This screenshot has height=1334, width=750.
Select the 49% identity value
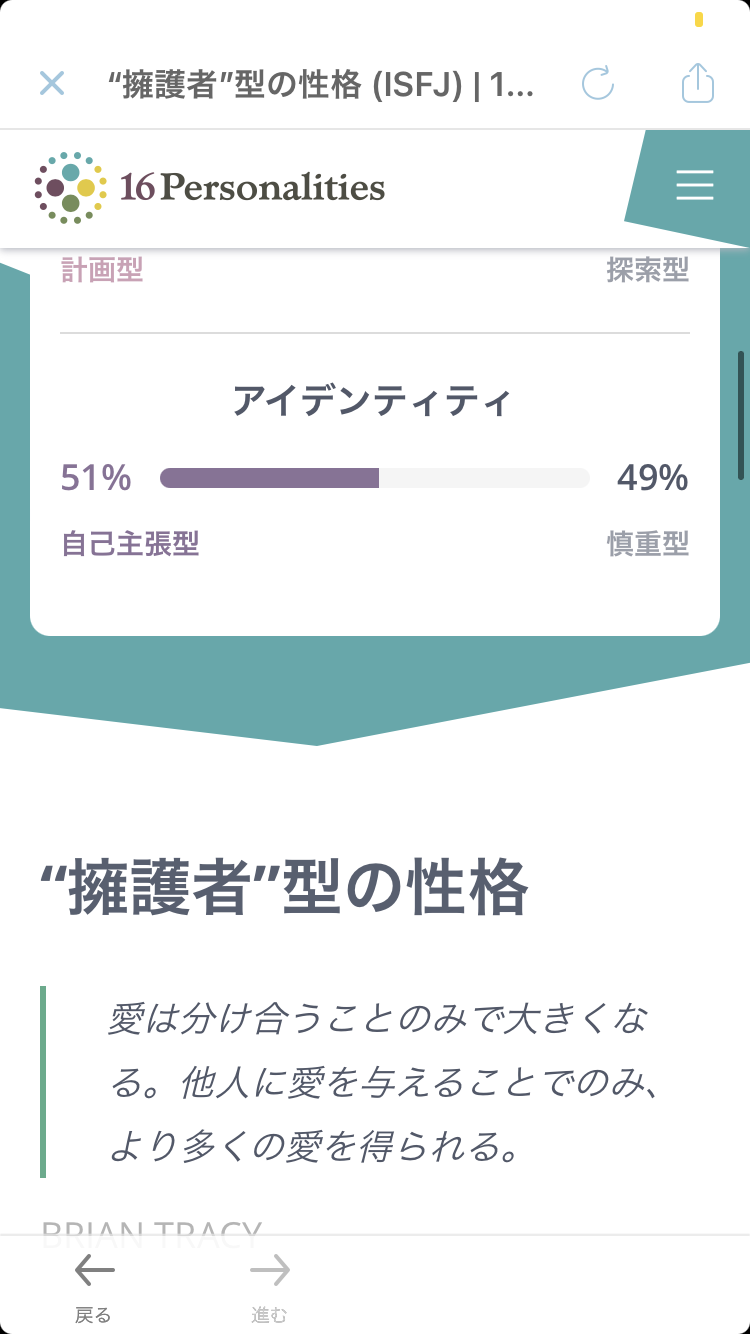coord(653,478)
